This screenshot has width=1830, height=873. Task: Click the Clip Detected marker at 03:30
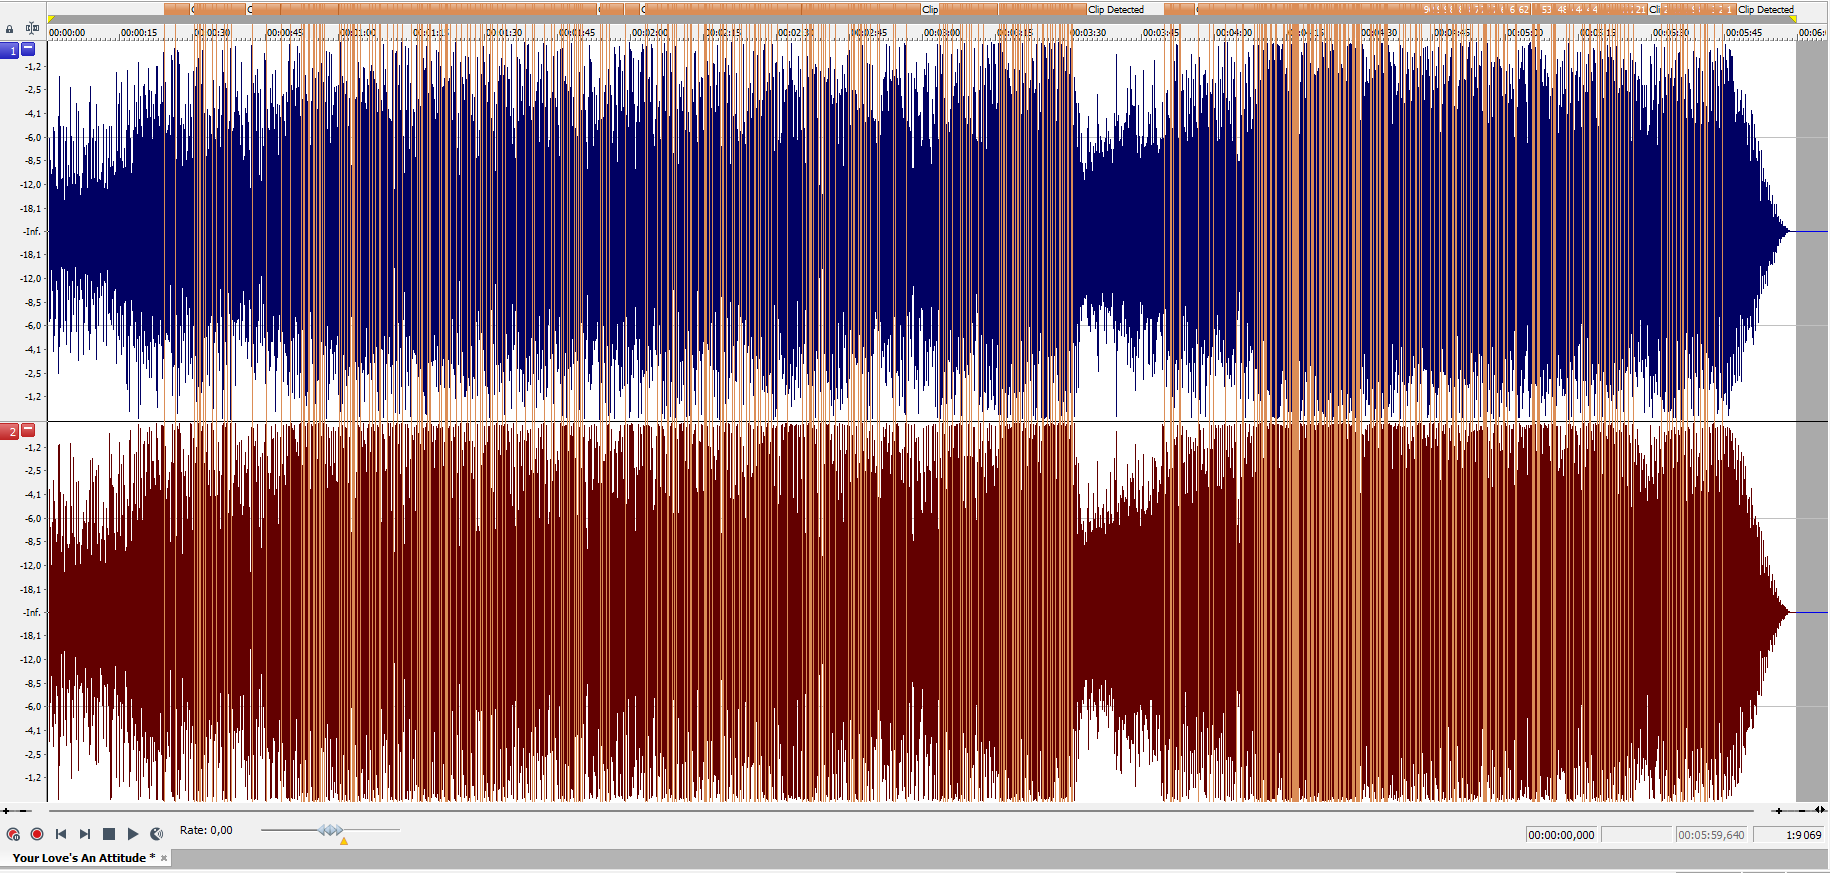(1116, 10)
